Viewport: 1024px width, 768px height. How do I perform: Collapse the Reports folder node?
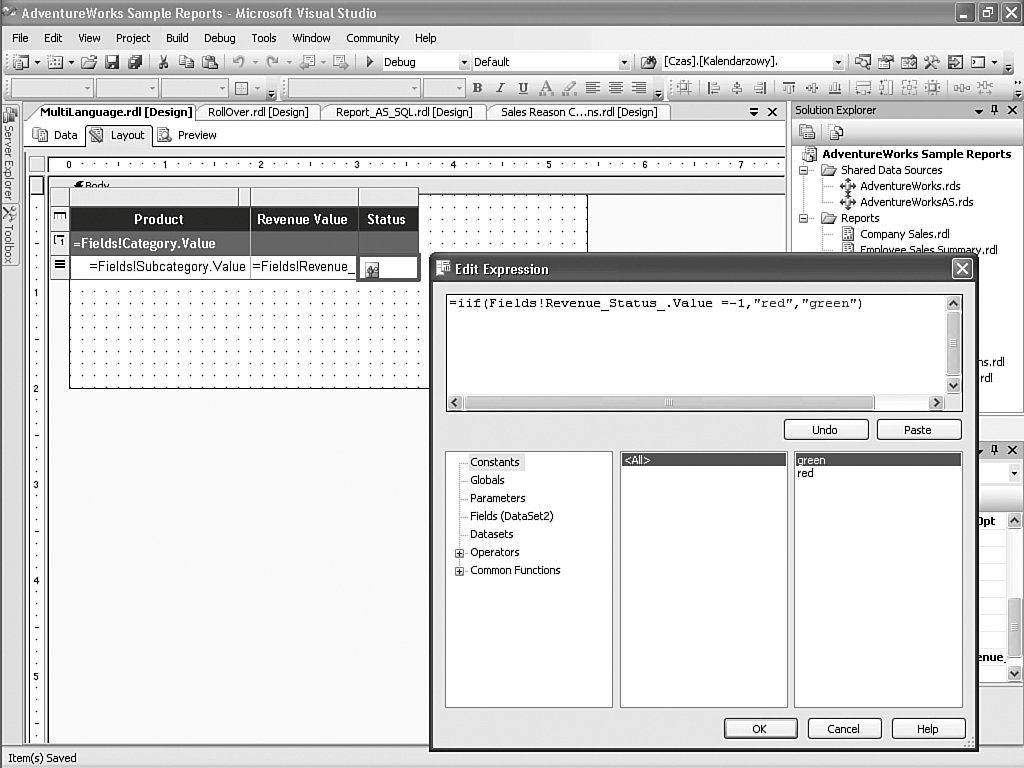pyautogui.click(x=804, y=219)
